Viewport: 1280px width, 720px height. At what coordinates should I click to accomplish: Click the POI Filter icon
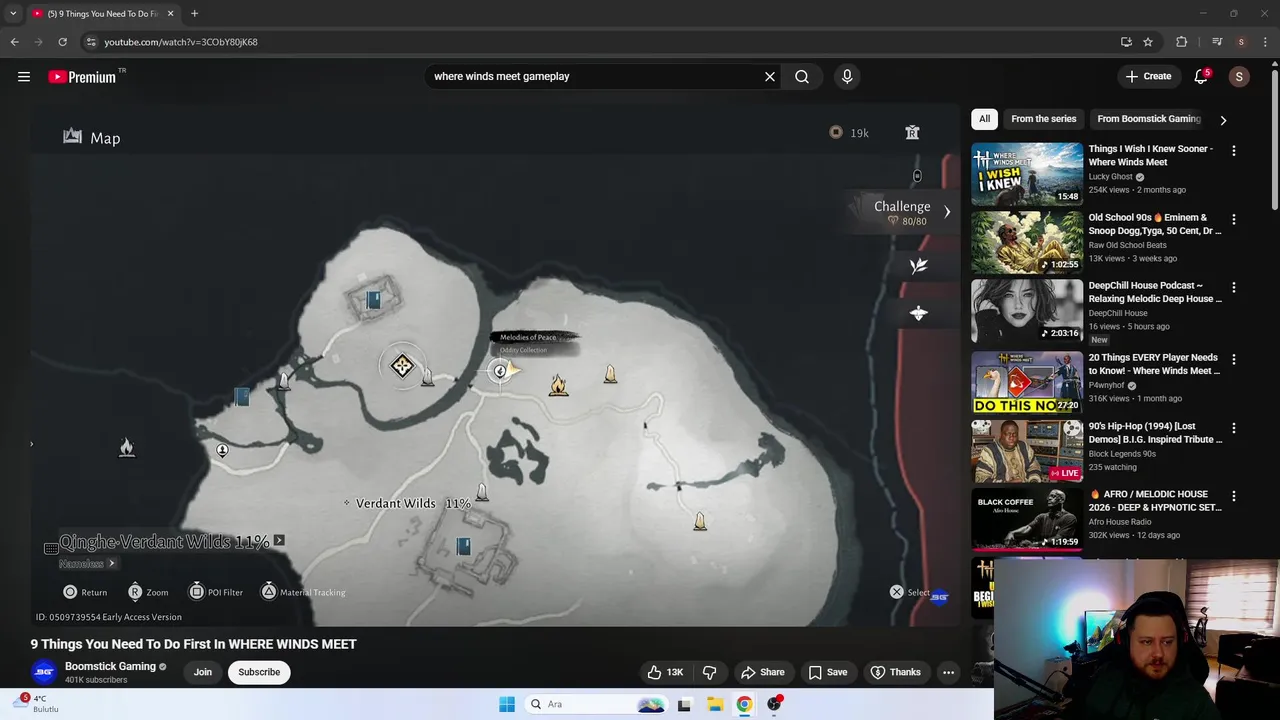pyautogui.click(x=196, y=592)
